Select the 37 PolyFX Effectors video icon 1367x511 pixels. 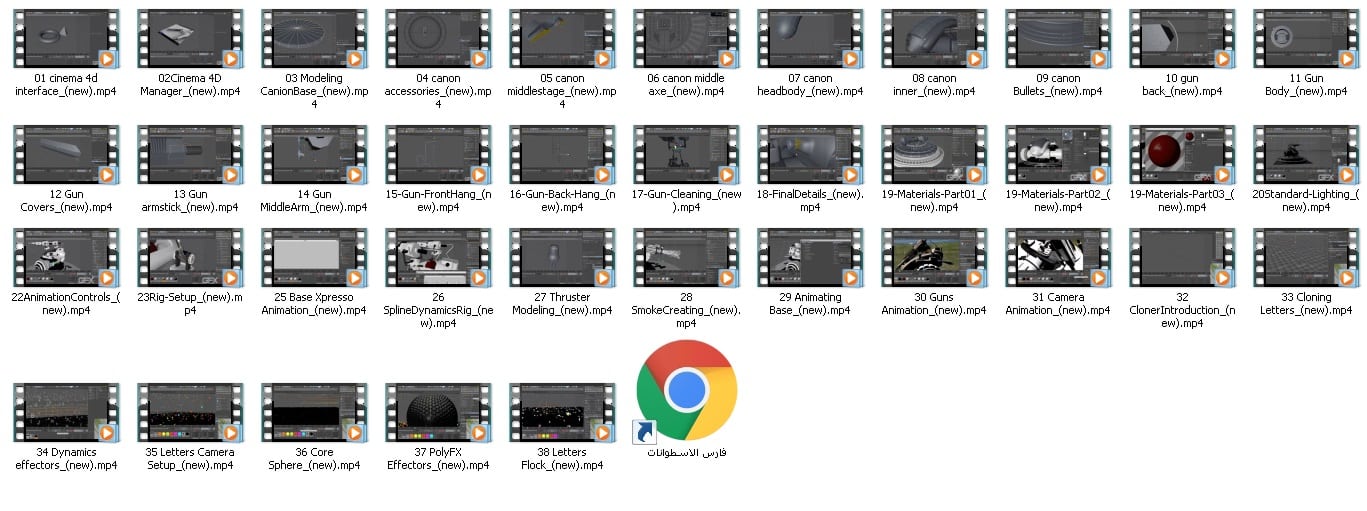click(438, 412)
